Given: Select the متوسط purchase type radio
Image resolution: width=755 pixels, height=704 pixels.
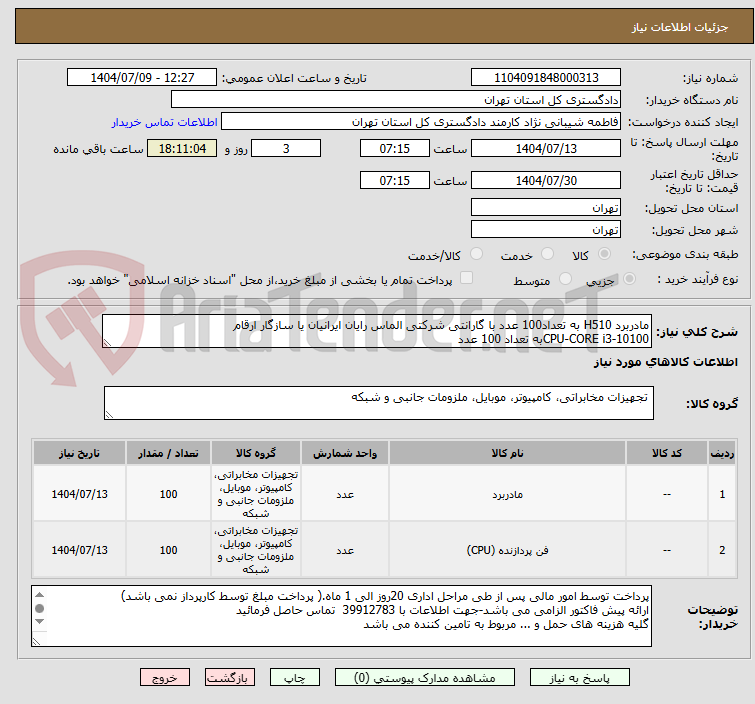Looking at the screenshot, I should point(565,278).
